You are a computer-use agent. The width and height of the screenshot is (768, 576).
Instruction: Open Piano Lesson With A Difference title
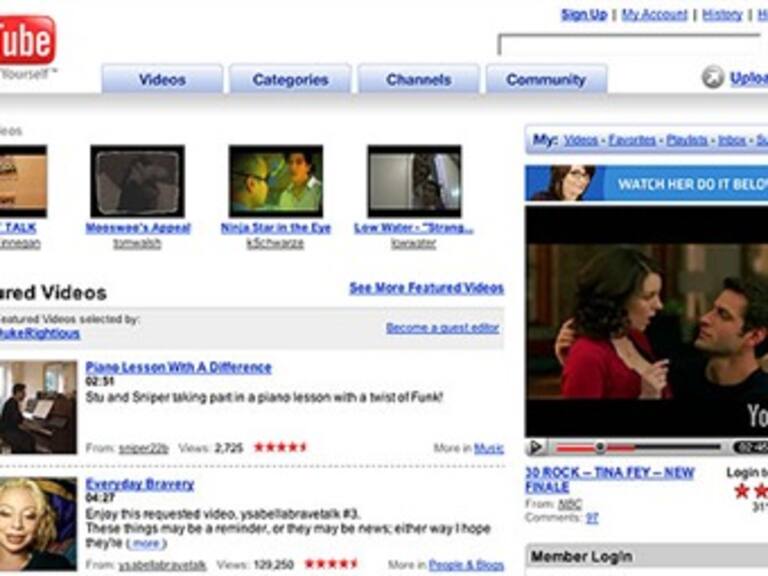coord(178,367)
